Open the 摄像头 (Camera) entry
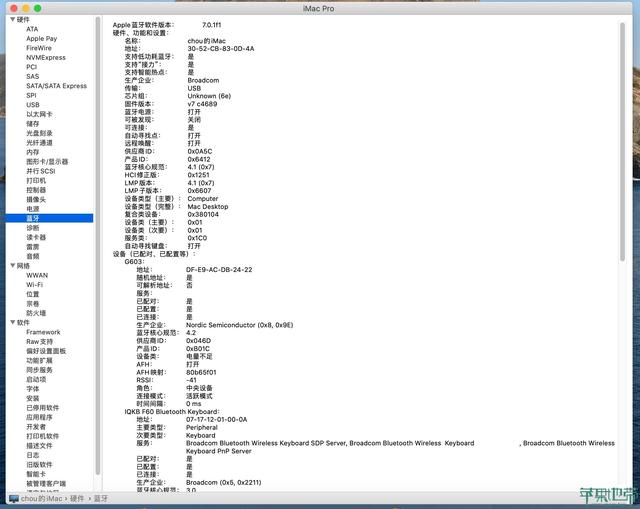The image size is (640, 509). [x=36, y=199]
